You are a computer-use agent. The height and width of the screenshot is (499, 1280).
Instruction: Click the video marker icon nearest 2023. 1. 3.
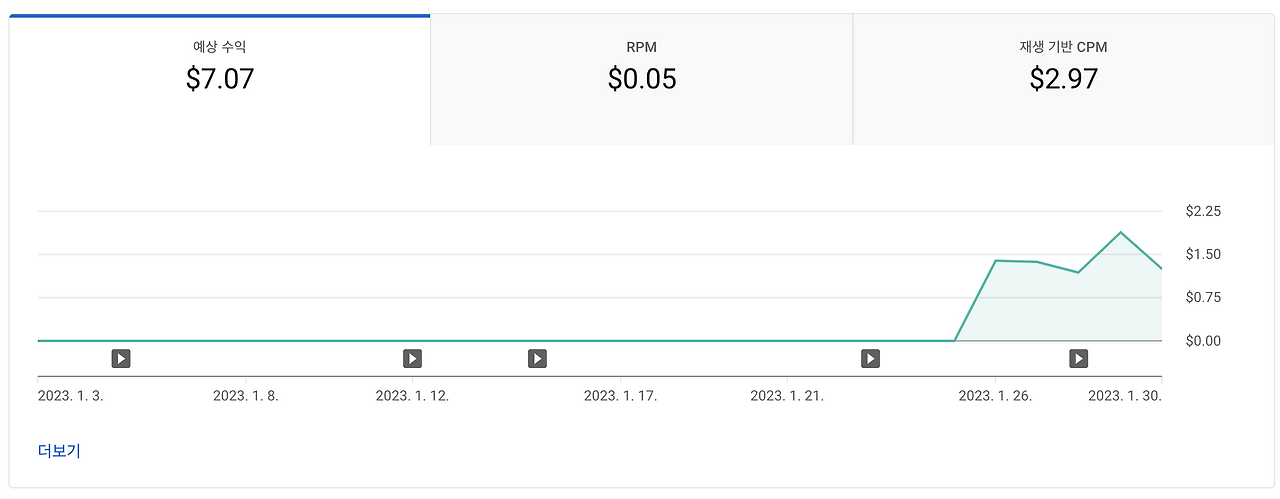point(121,358)
